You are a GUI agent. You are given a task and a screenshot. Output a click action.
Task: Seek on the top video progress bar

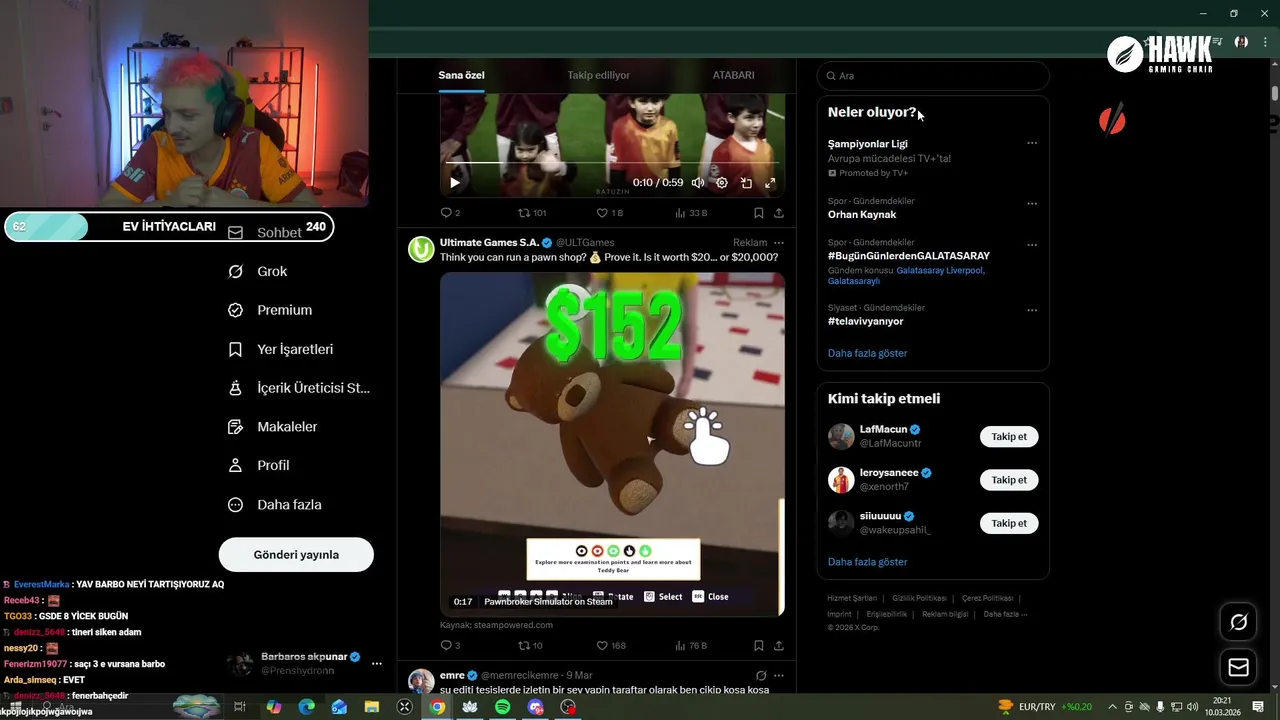(x=612, y=162)
